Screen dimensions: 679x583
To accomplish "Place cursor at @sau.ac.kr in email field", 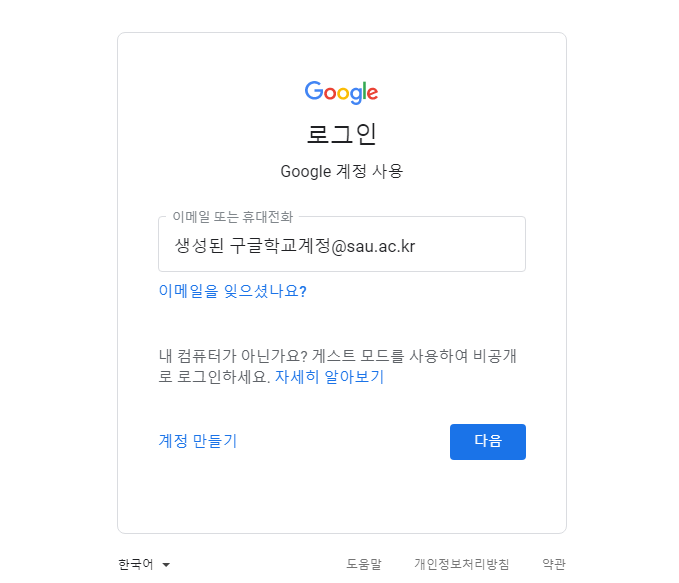I will coord(373,246).
